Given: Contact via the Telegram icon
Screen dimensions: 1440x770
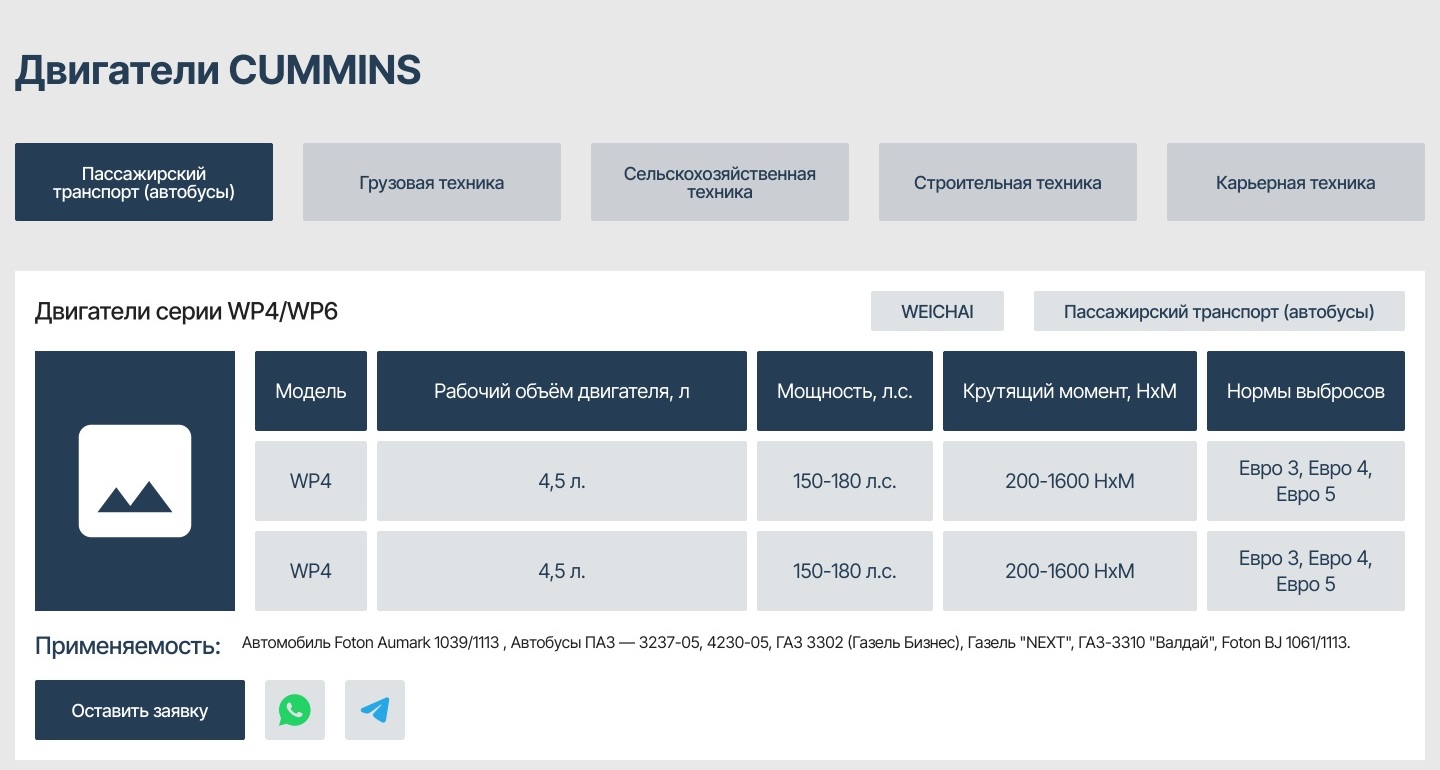Looking at the screenshot, I should (x=375, y=710).
